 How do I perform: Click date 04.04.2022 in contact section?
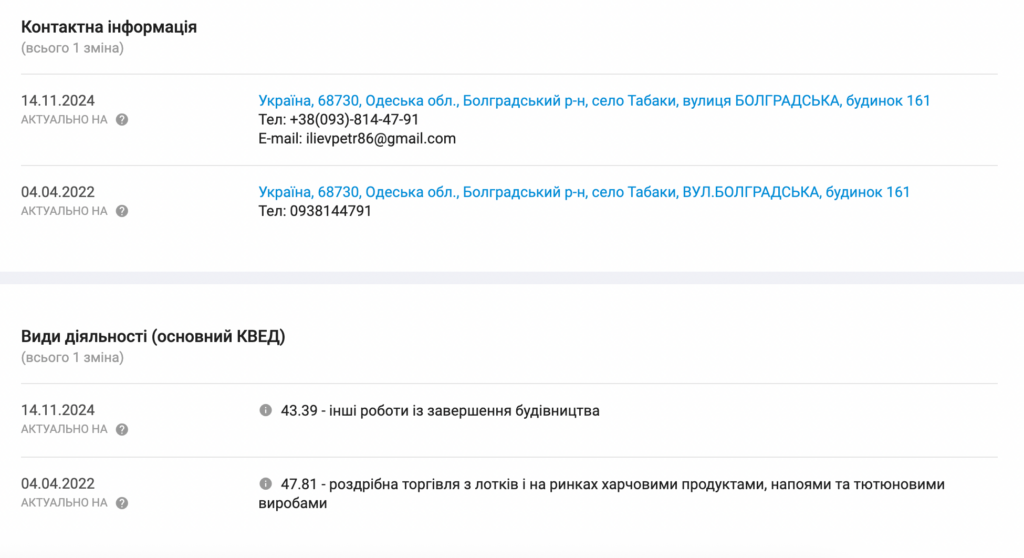tap(58, 191)
